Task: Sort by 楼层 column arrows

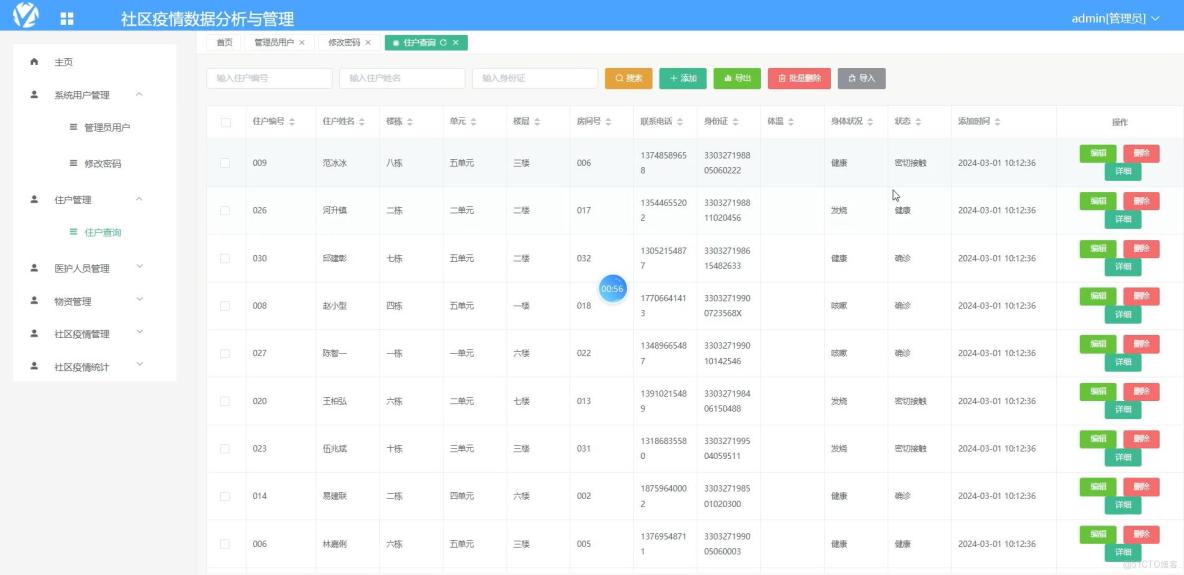Action: [x=537, y=122]
